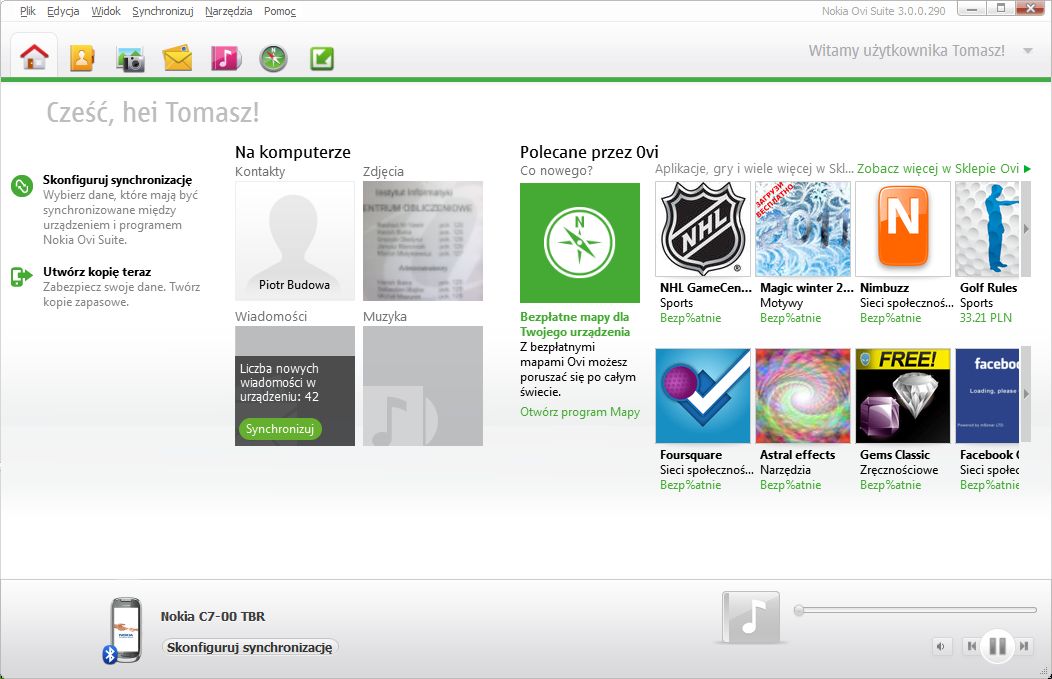Click the green sync chain icon
Screen dimensions: 1052x679
point(21,186)
